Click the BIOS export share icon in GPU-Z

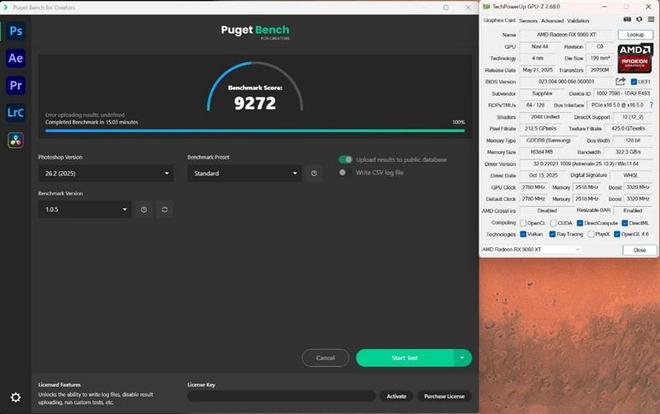(620, 81)
